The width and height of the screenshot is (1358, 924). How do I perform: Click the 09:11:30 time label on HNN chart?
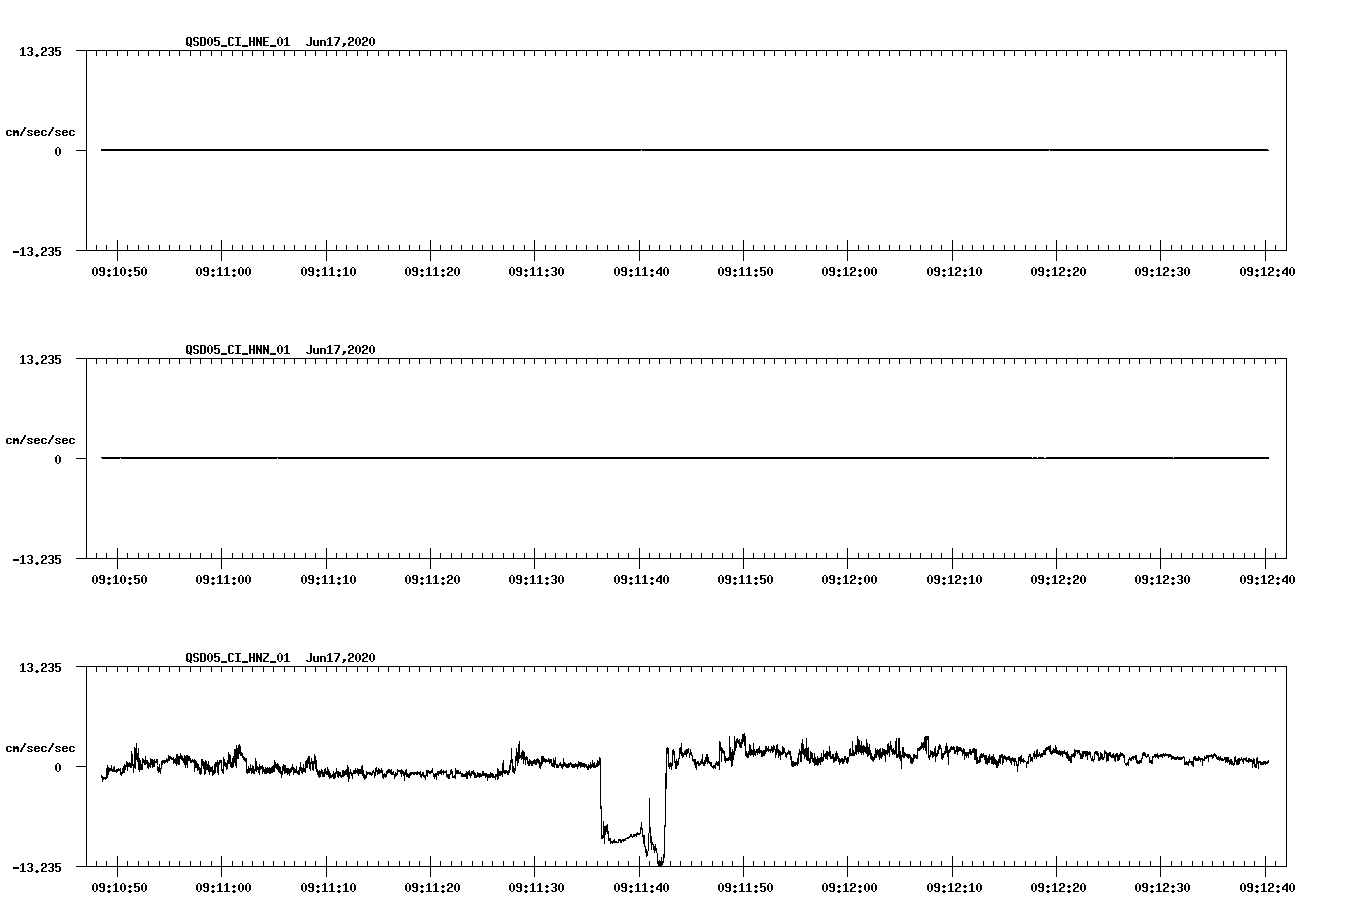coord(536,579)
